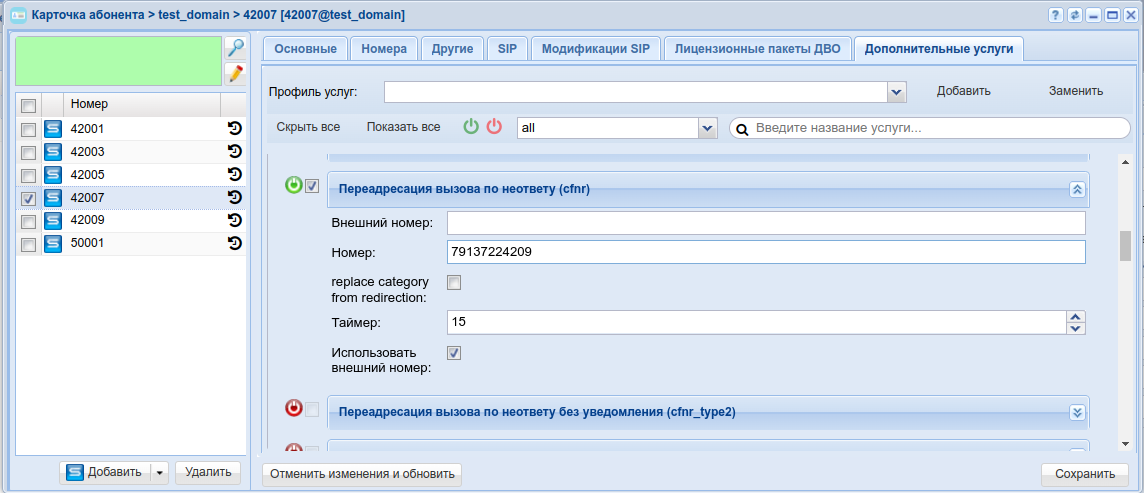Open the Номера tab
1144x493 pixels.
click(x=384, y=49)
